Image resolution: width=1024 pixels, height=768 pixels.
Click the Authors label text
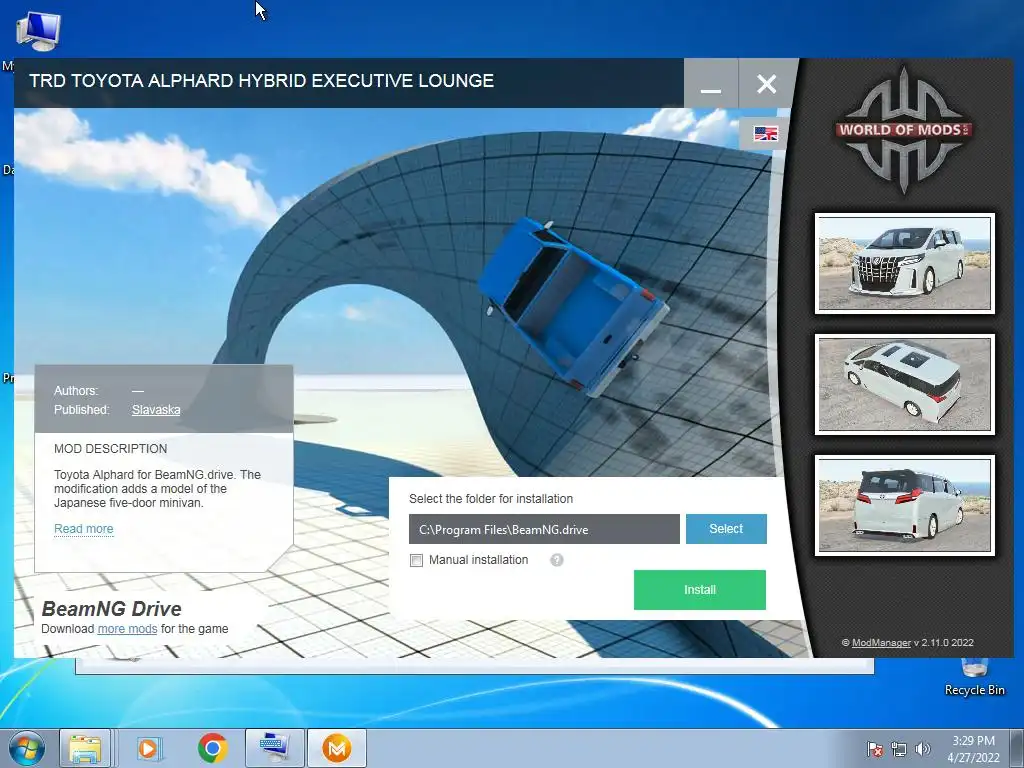click(76, 391)
